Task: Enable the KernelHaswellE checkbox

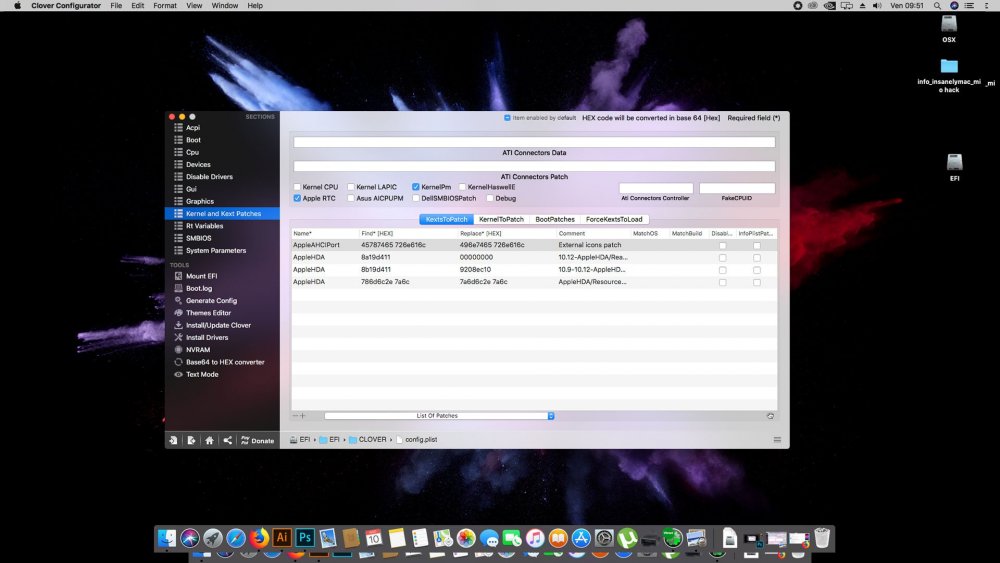Action: tap(462, 187)
